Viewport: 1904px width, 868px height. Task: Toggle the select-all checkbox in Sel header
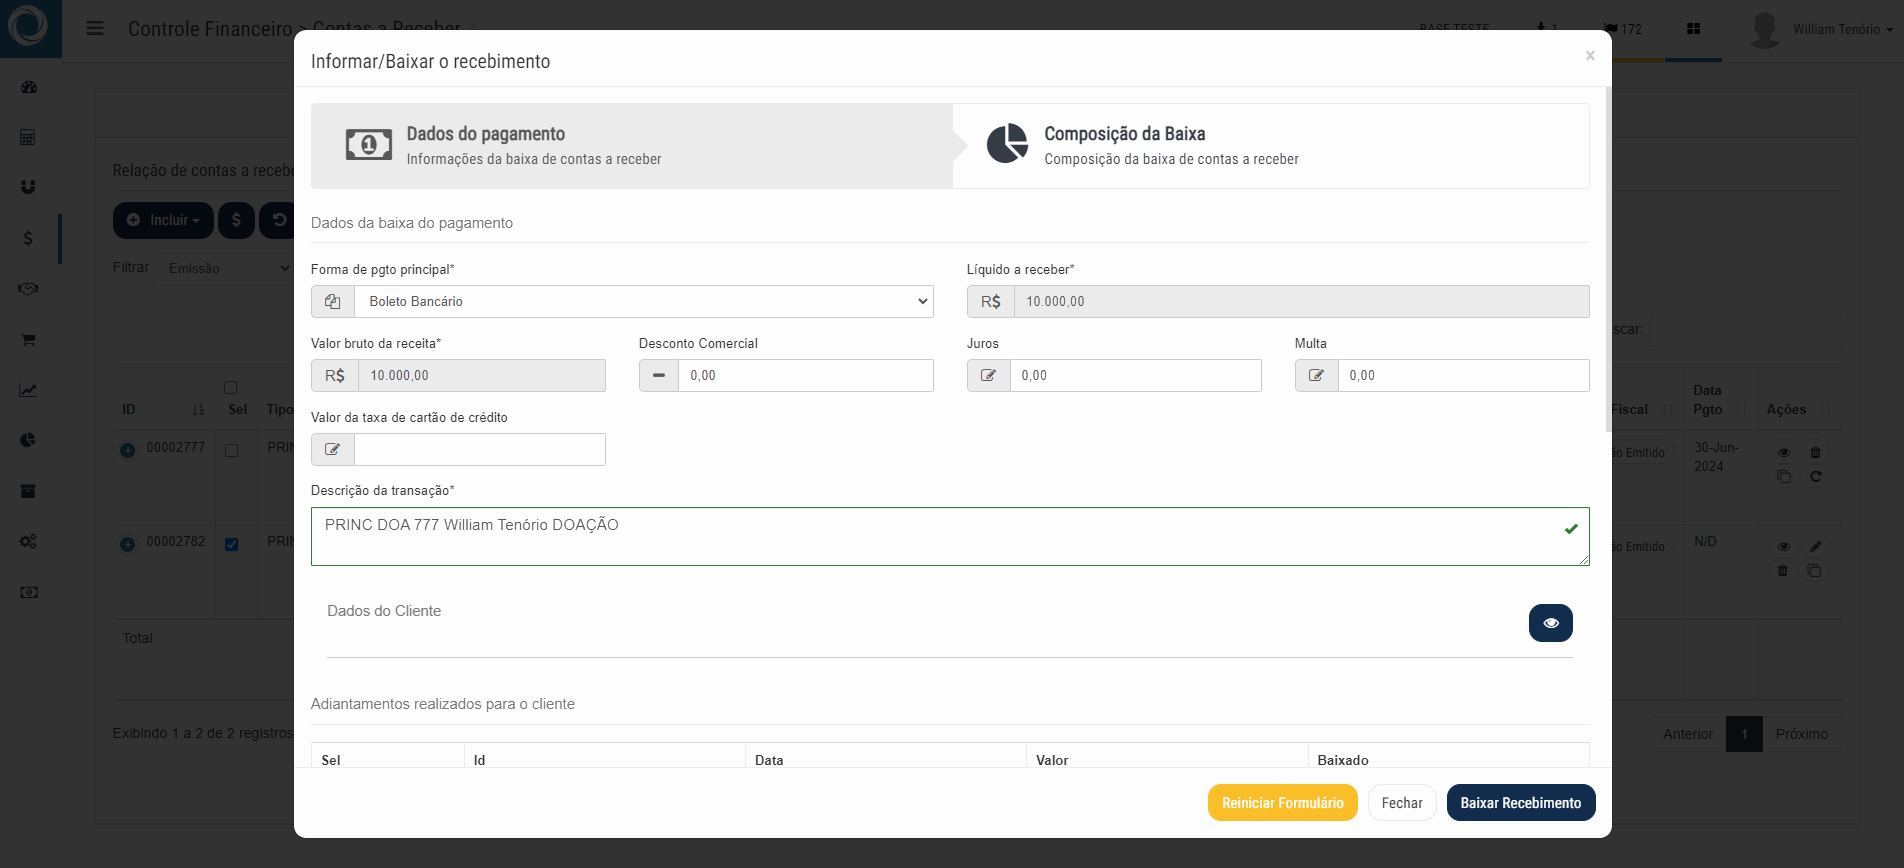(231, 388)
